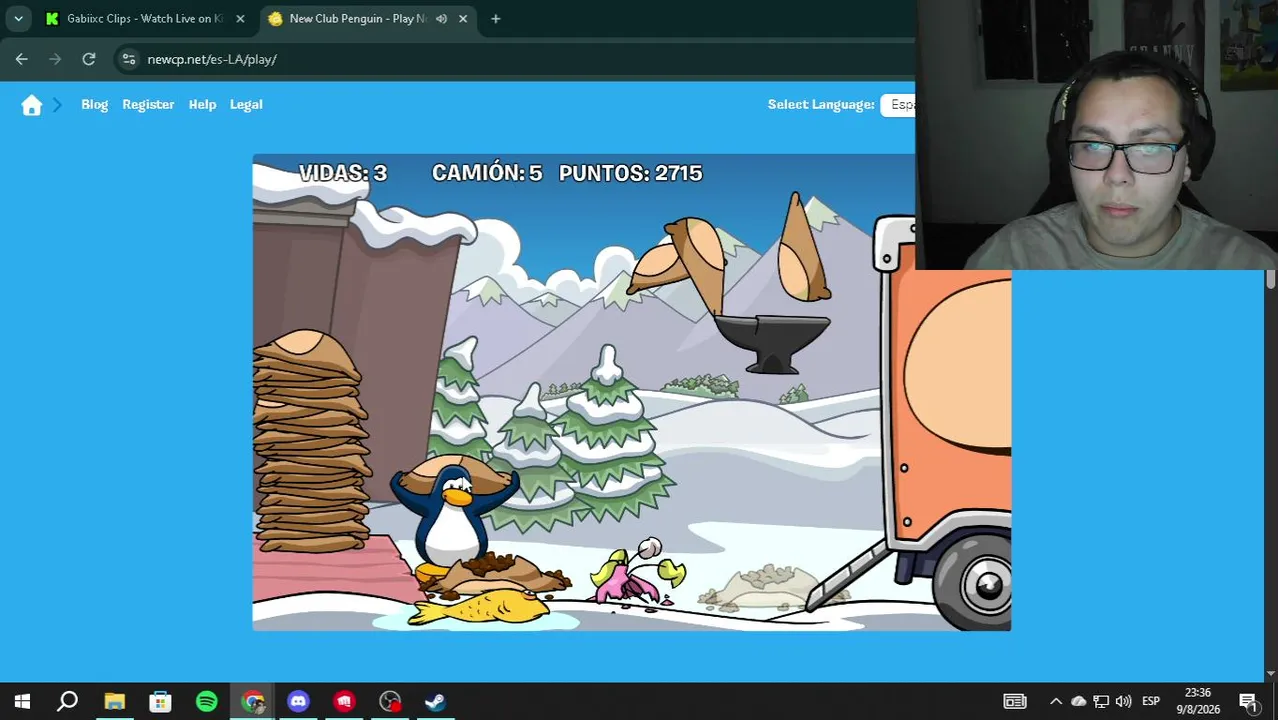Click the stack of coffee bags

[311, 441]
